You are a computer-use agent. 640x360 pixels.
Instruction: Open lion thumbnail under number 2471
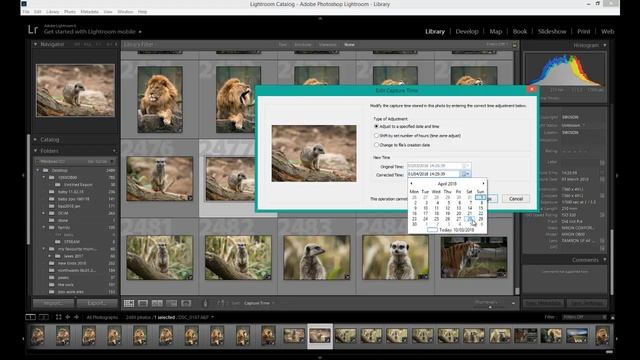pyautogui.click(x=160, y=99)
